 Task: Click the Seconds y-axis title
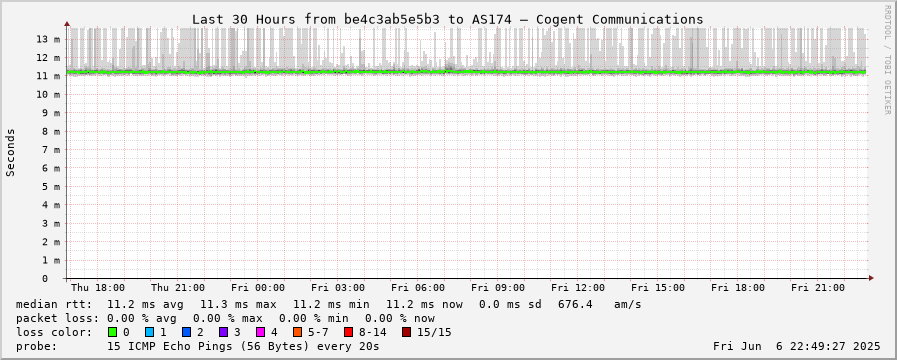coord(11,152)
